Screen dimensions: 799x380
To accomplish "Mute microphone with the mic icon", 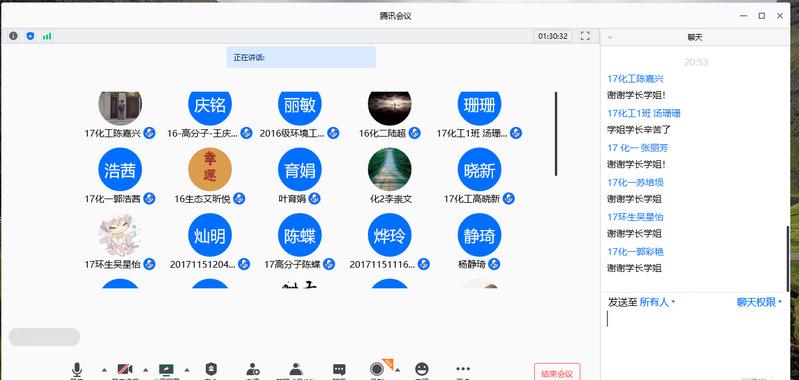I will point(77,369).
